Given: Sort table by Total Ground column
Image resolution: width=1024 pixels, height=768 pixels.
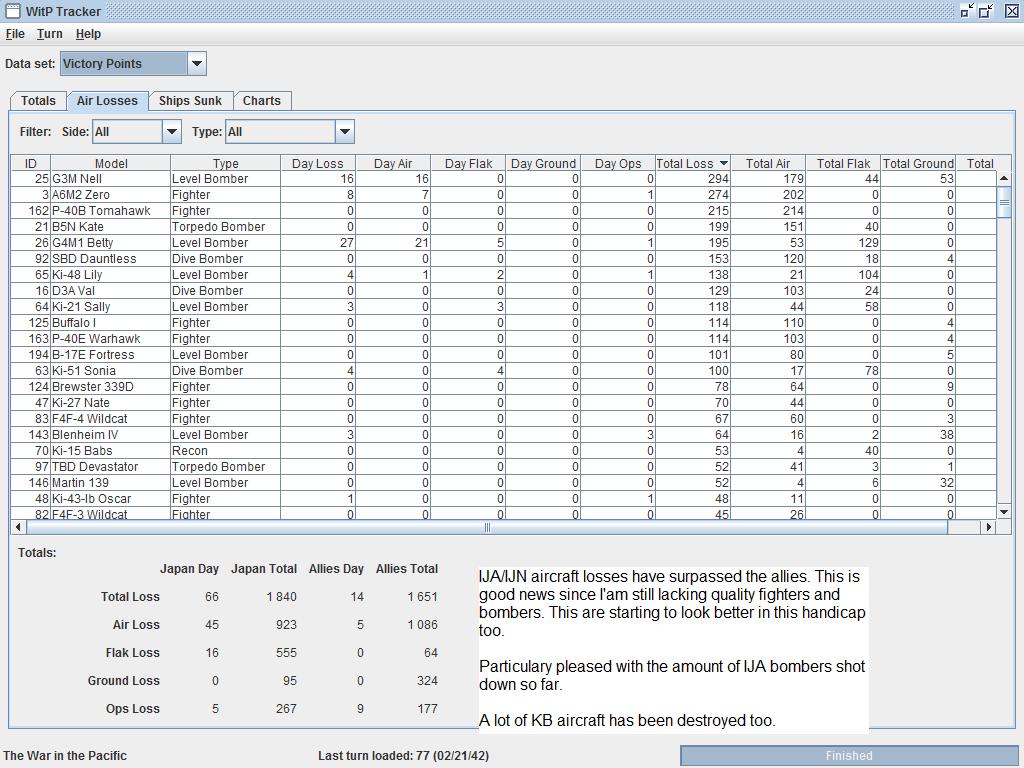Looking at the screenshot, I should tap(918, 163).
